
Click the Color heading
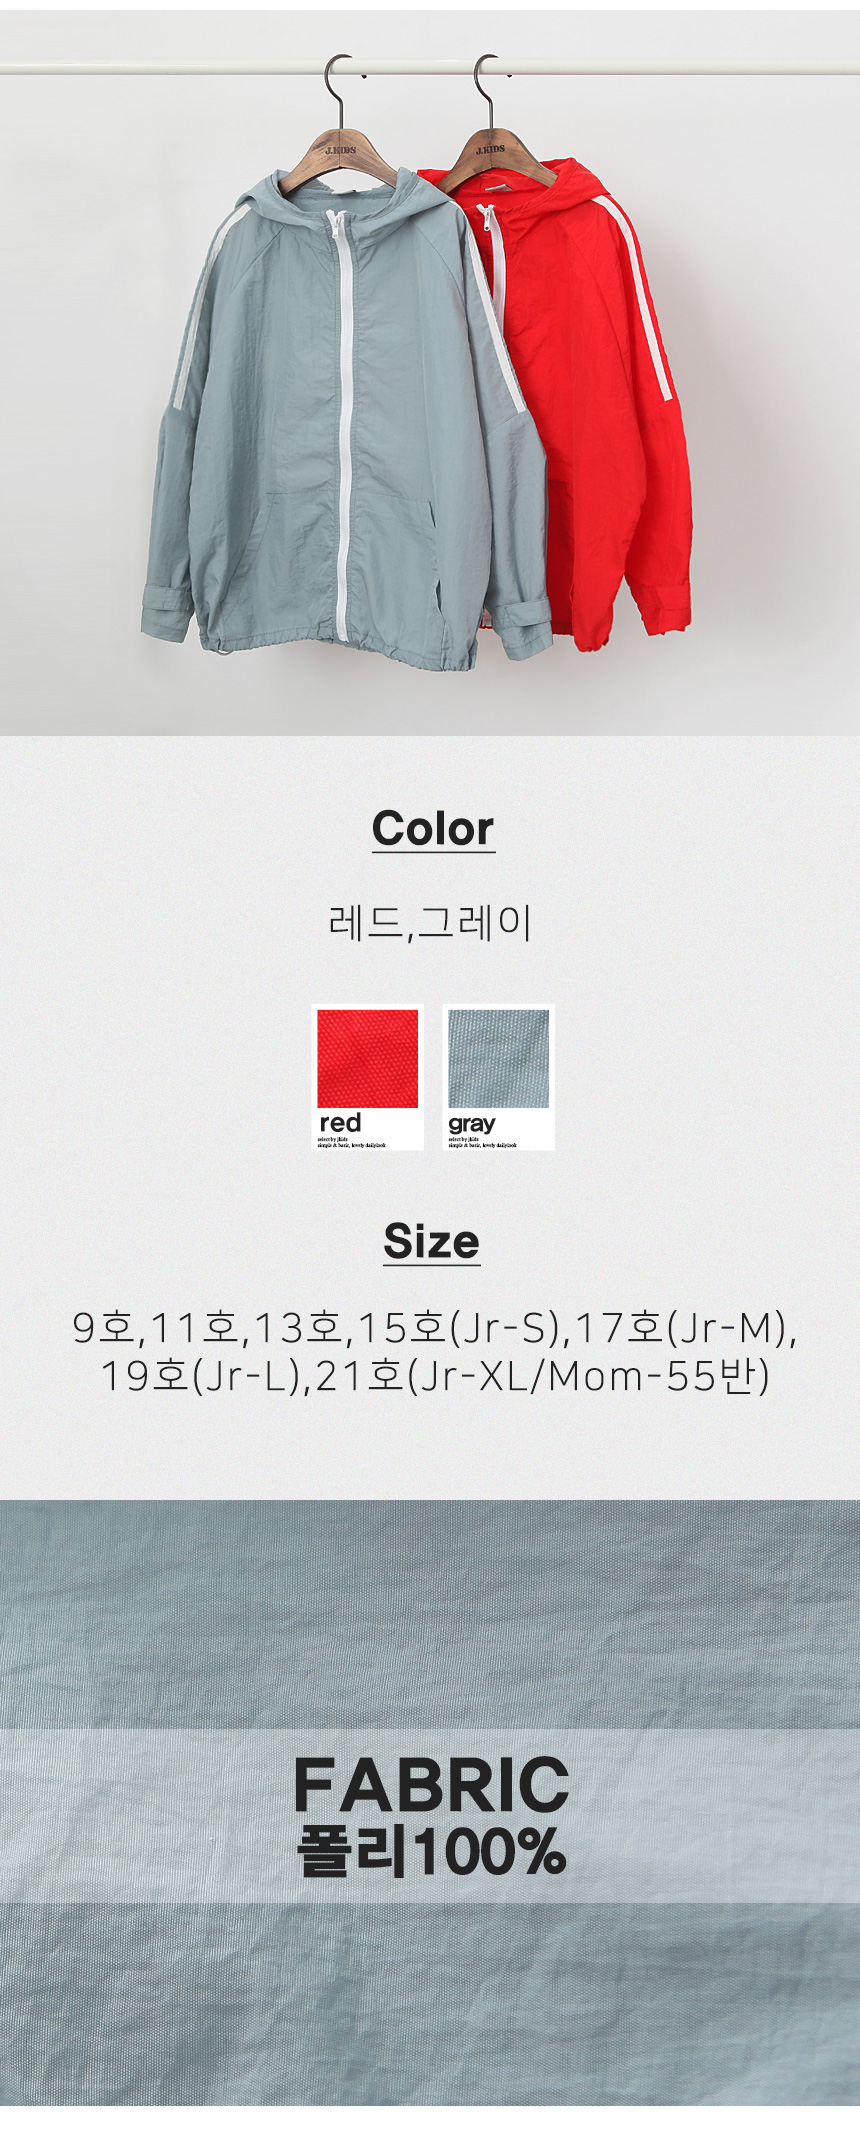(x=433, y=829)
